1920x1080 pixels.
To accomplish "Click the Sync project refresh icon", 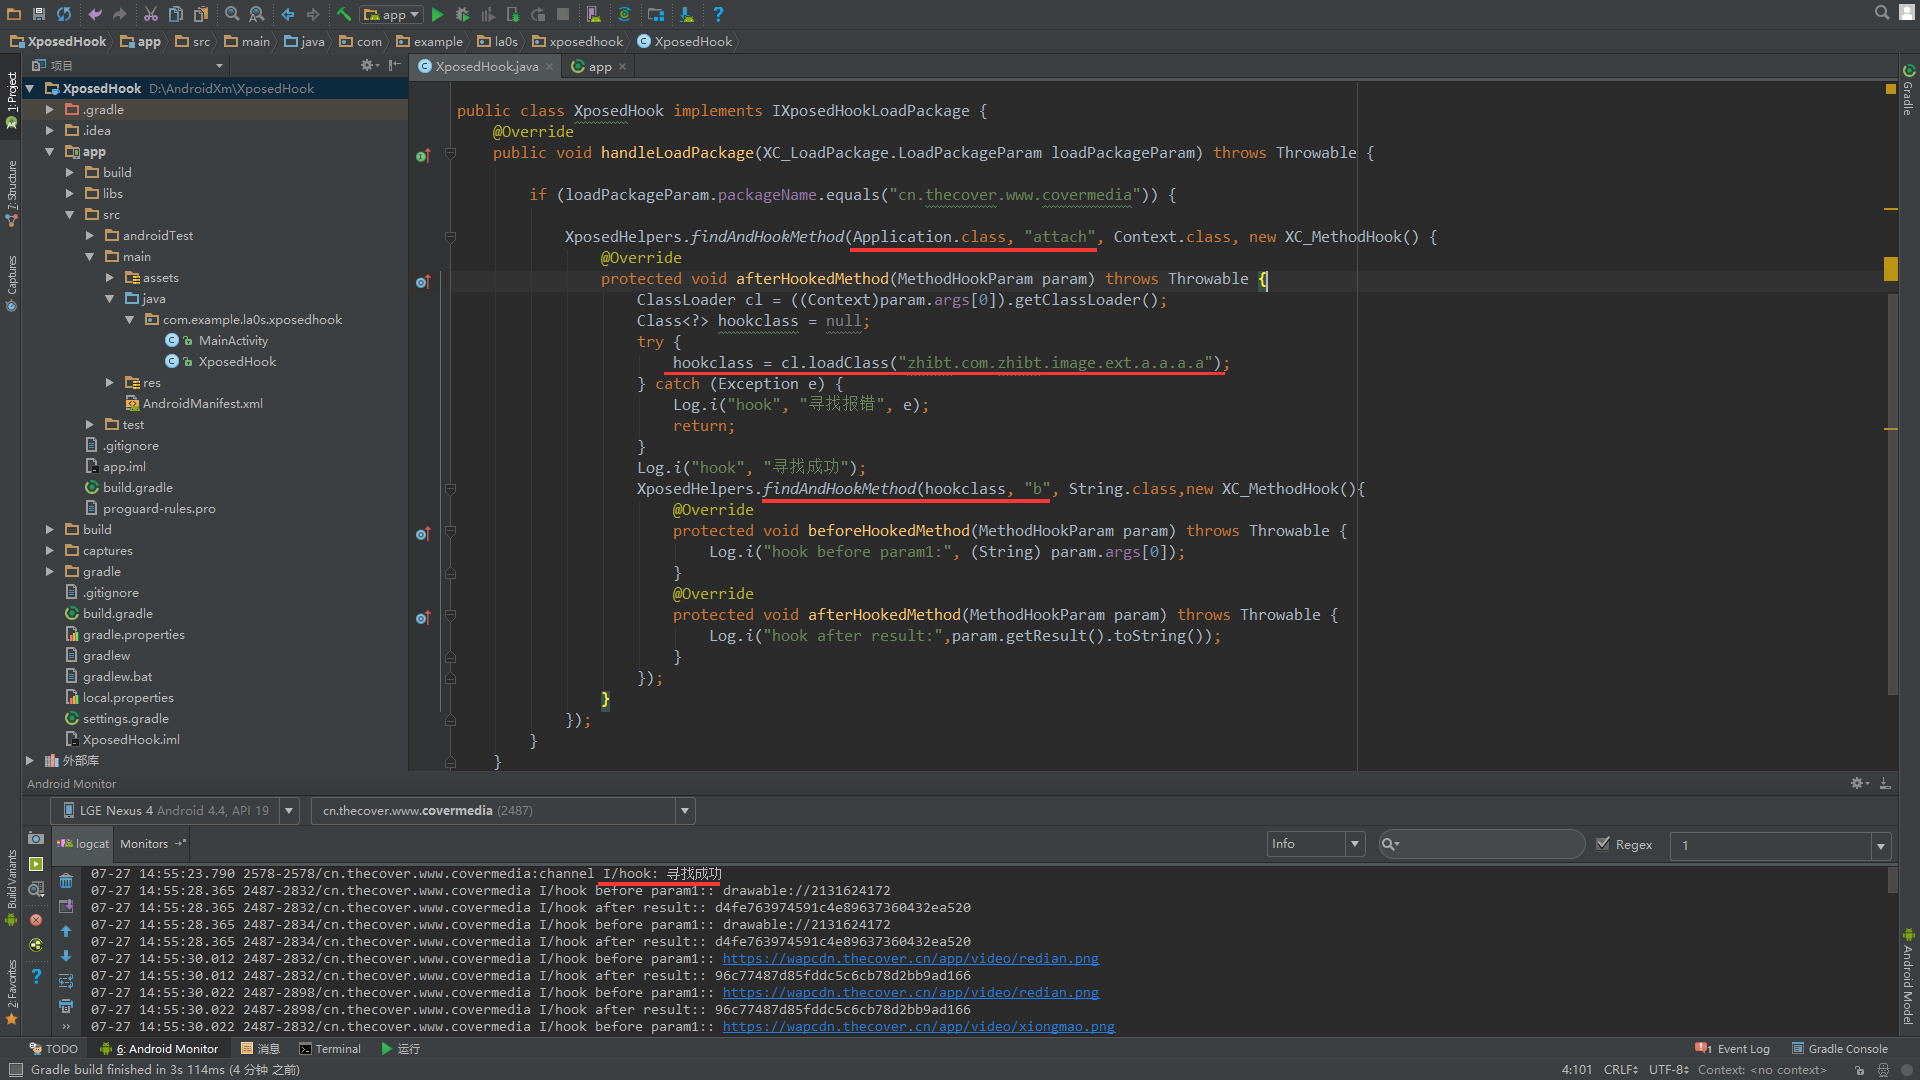I will [64, 14].
